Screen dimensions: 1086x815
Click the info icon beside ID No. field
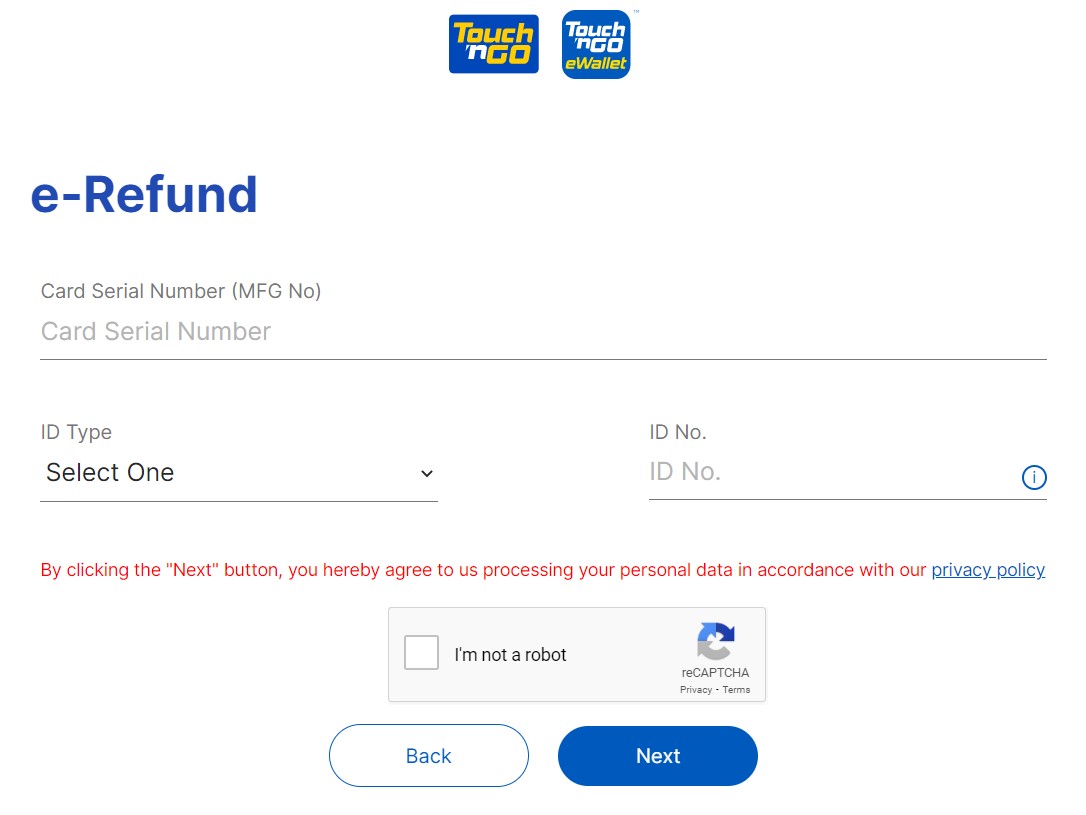pos(1034,477)
